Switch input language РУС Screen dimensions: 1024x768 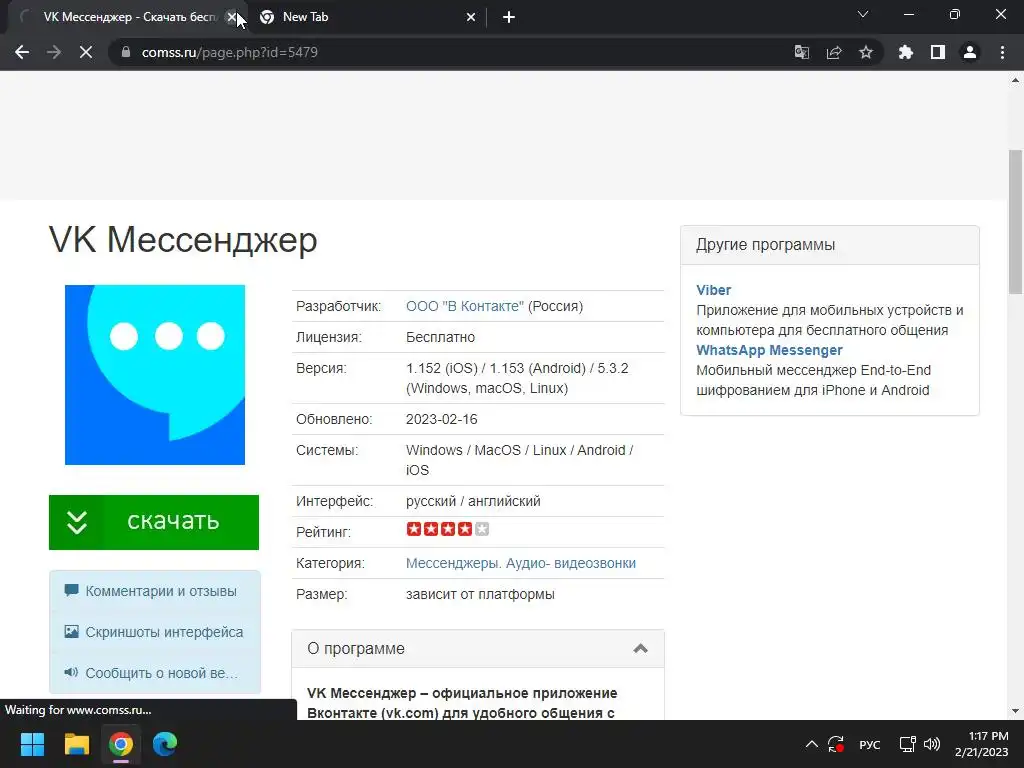click(x=869, y=744)
